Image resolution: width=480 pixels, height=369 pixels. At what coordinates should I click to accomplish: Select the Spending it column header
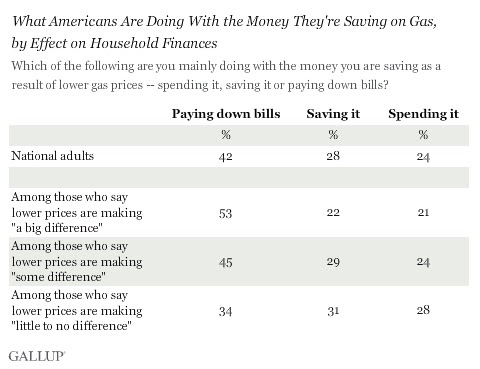point(423,114)
